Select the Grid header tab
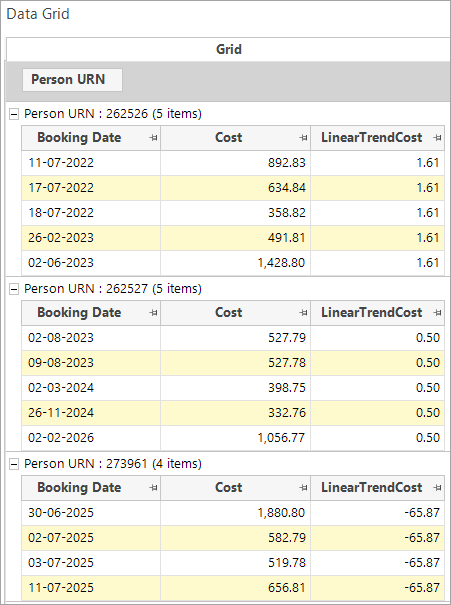451x605 pixels. coord(228,49)
